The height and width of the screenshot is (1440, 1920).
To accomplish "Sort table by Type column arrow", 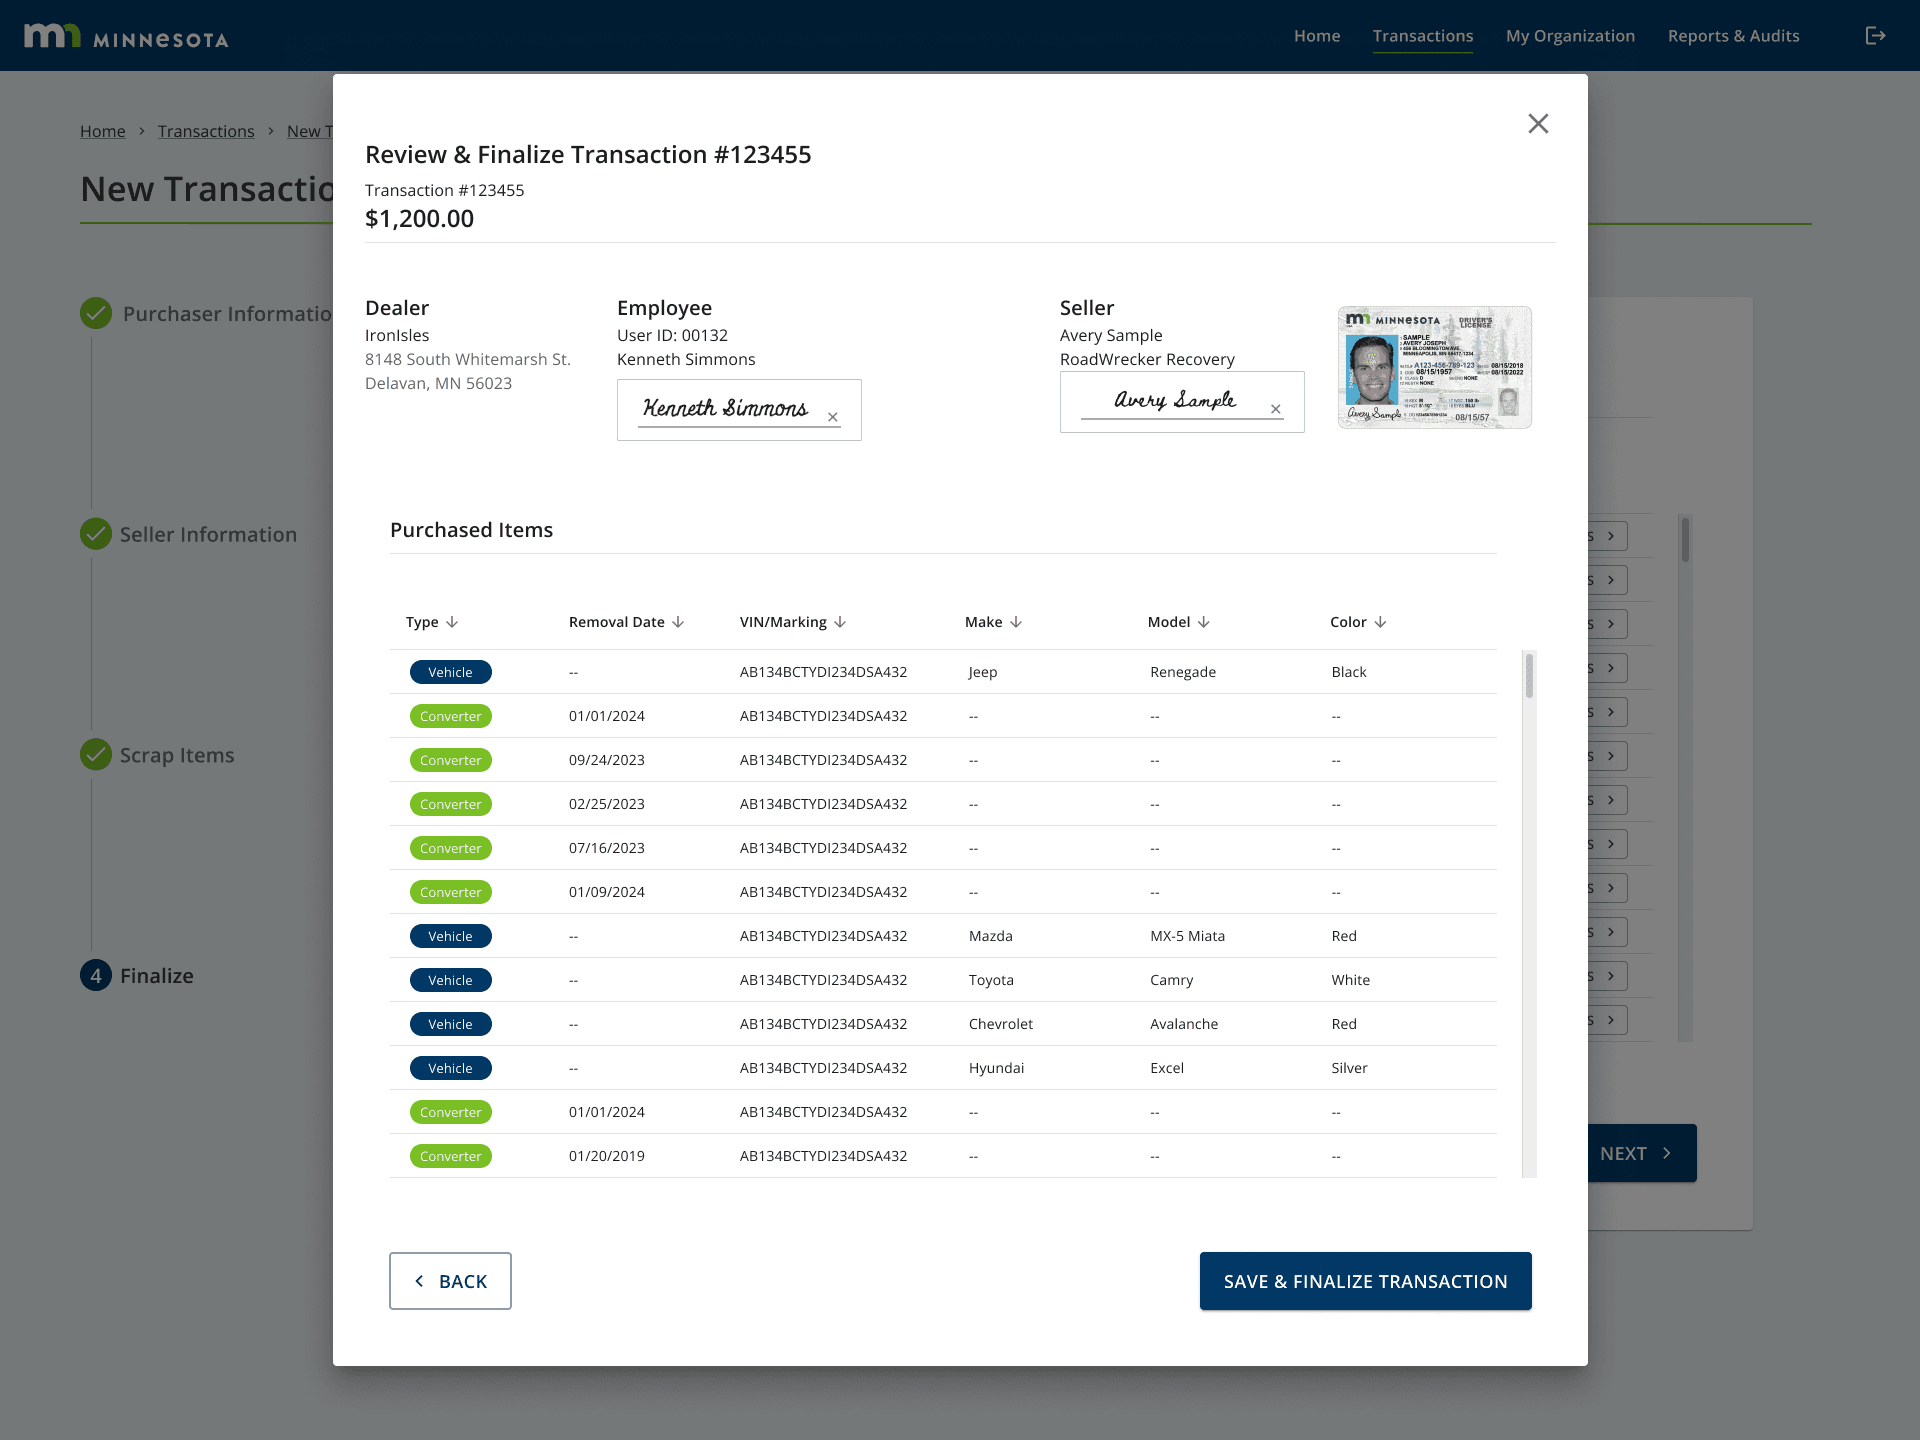I will tap(452, 622).
